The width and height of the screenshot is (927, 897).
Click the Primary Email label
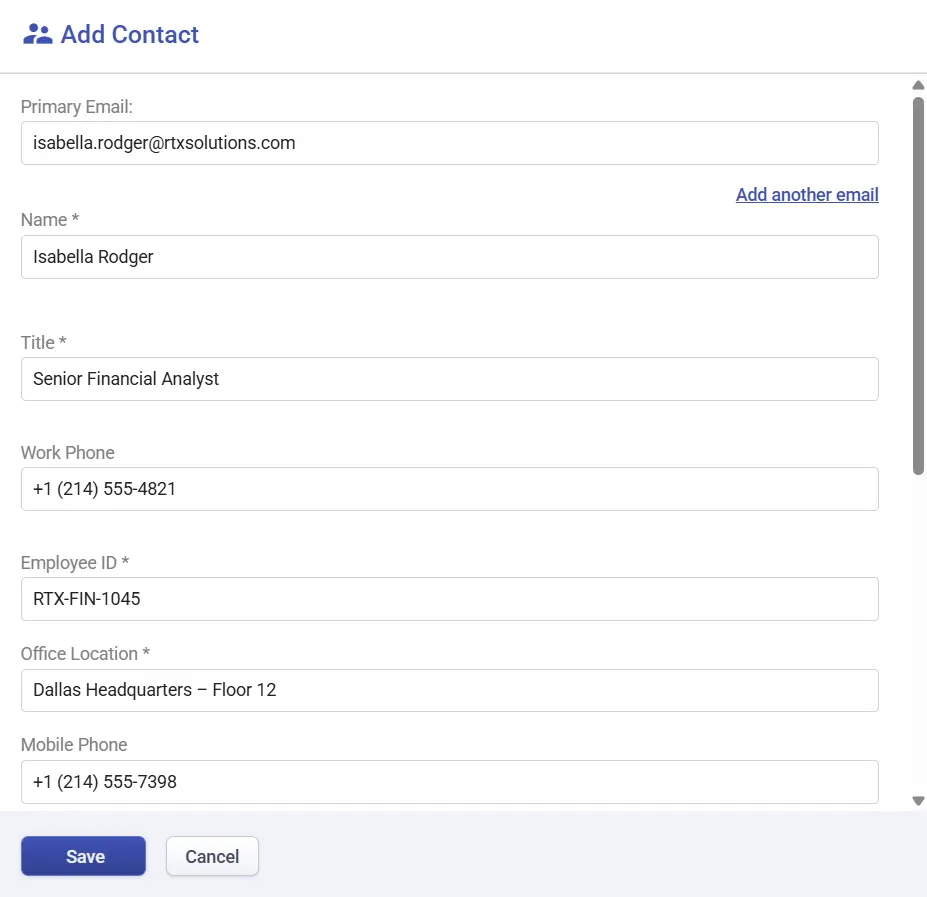tap(77, 106)
